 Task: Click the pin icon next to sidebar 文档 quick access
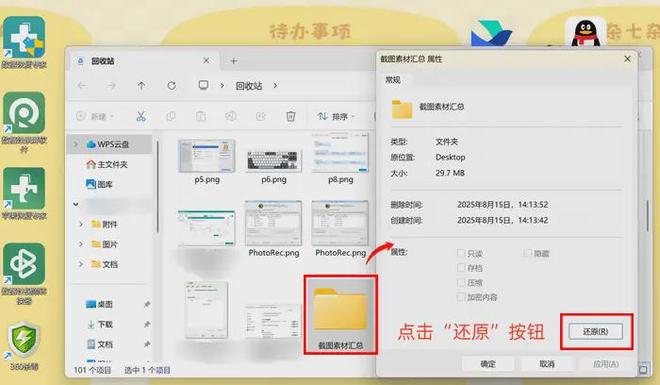[146, 345]
